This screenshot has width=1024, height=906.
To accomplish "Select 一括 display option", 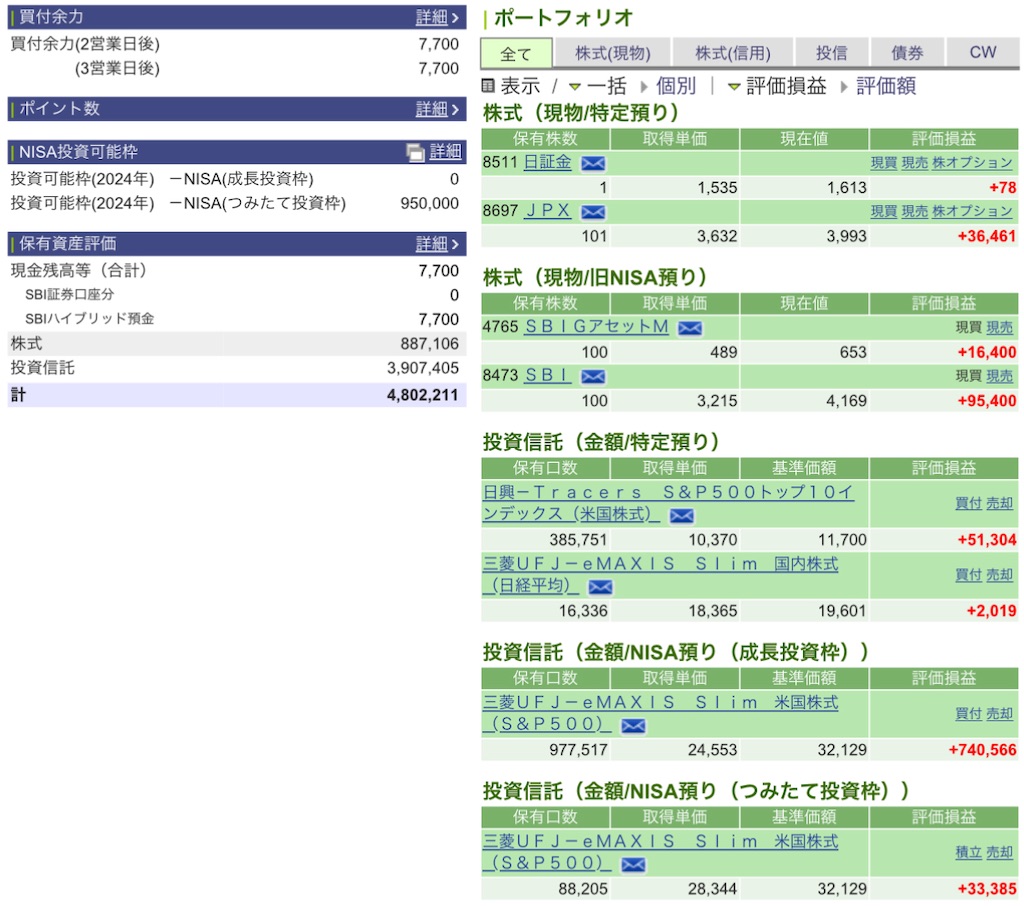I will click(606, 86).
